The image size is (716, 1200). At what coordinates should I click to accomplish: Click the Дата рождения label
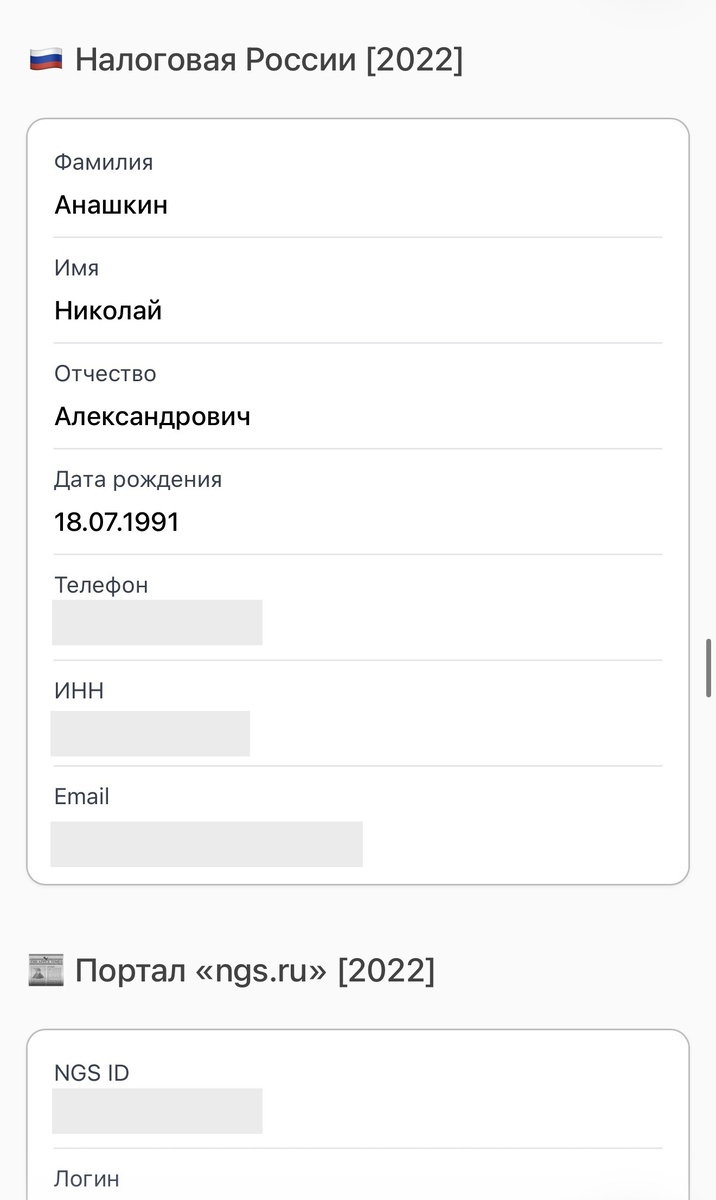coord(137,479)
